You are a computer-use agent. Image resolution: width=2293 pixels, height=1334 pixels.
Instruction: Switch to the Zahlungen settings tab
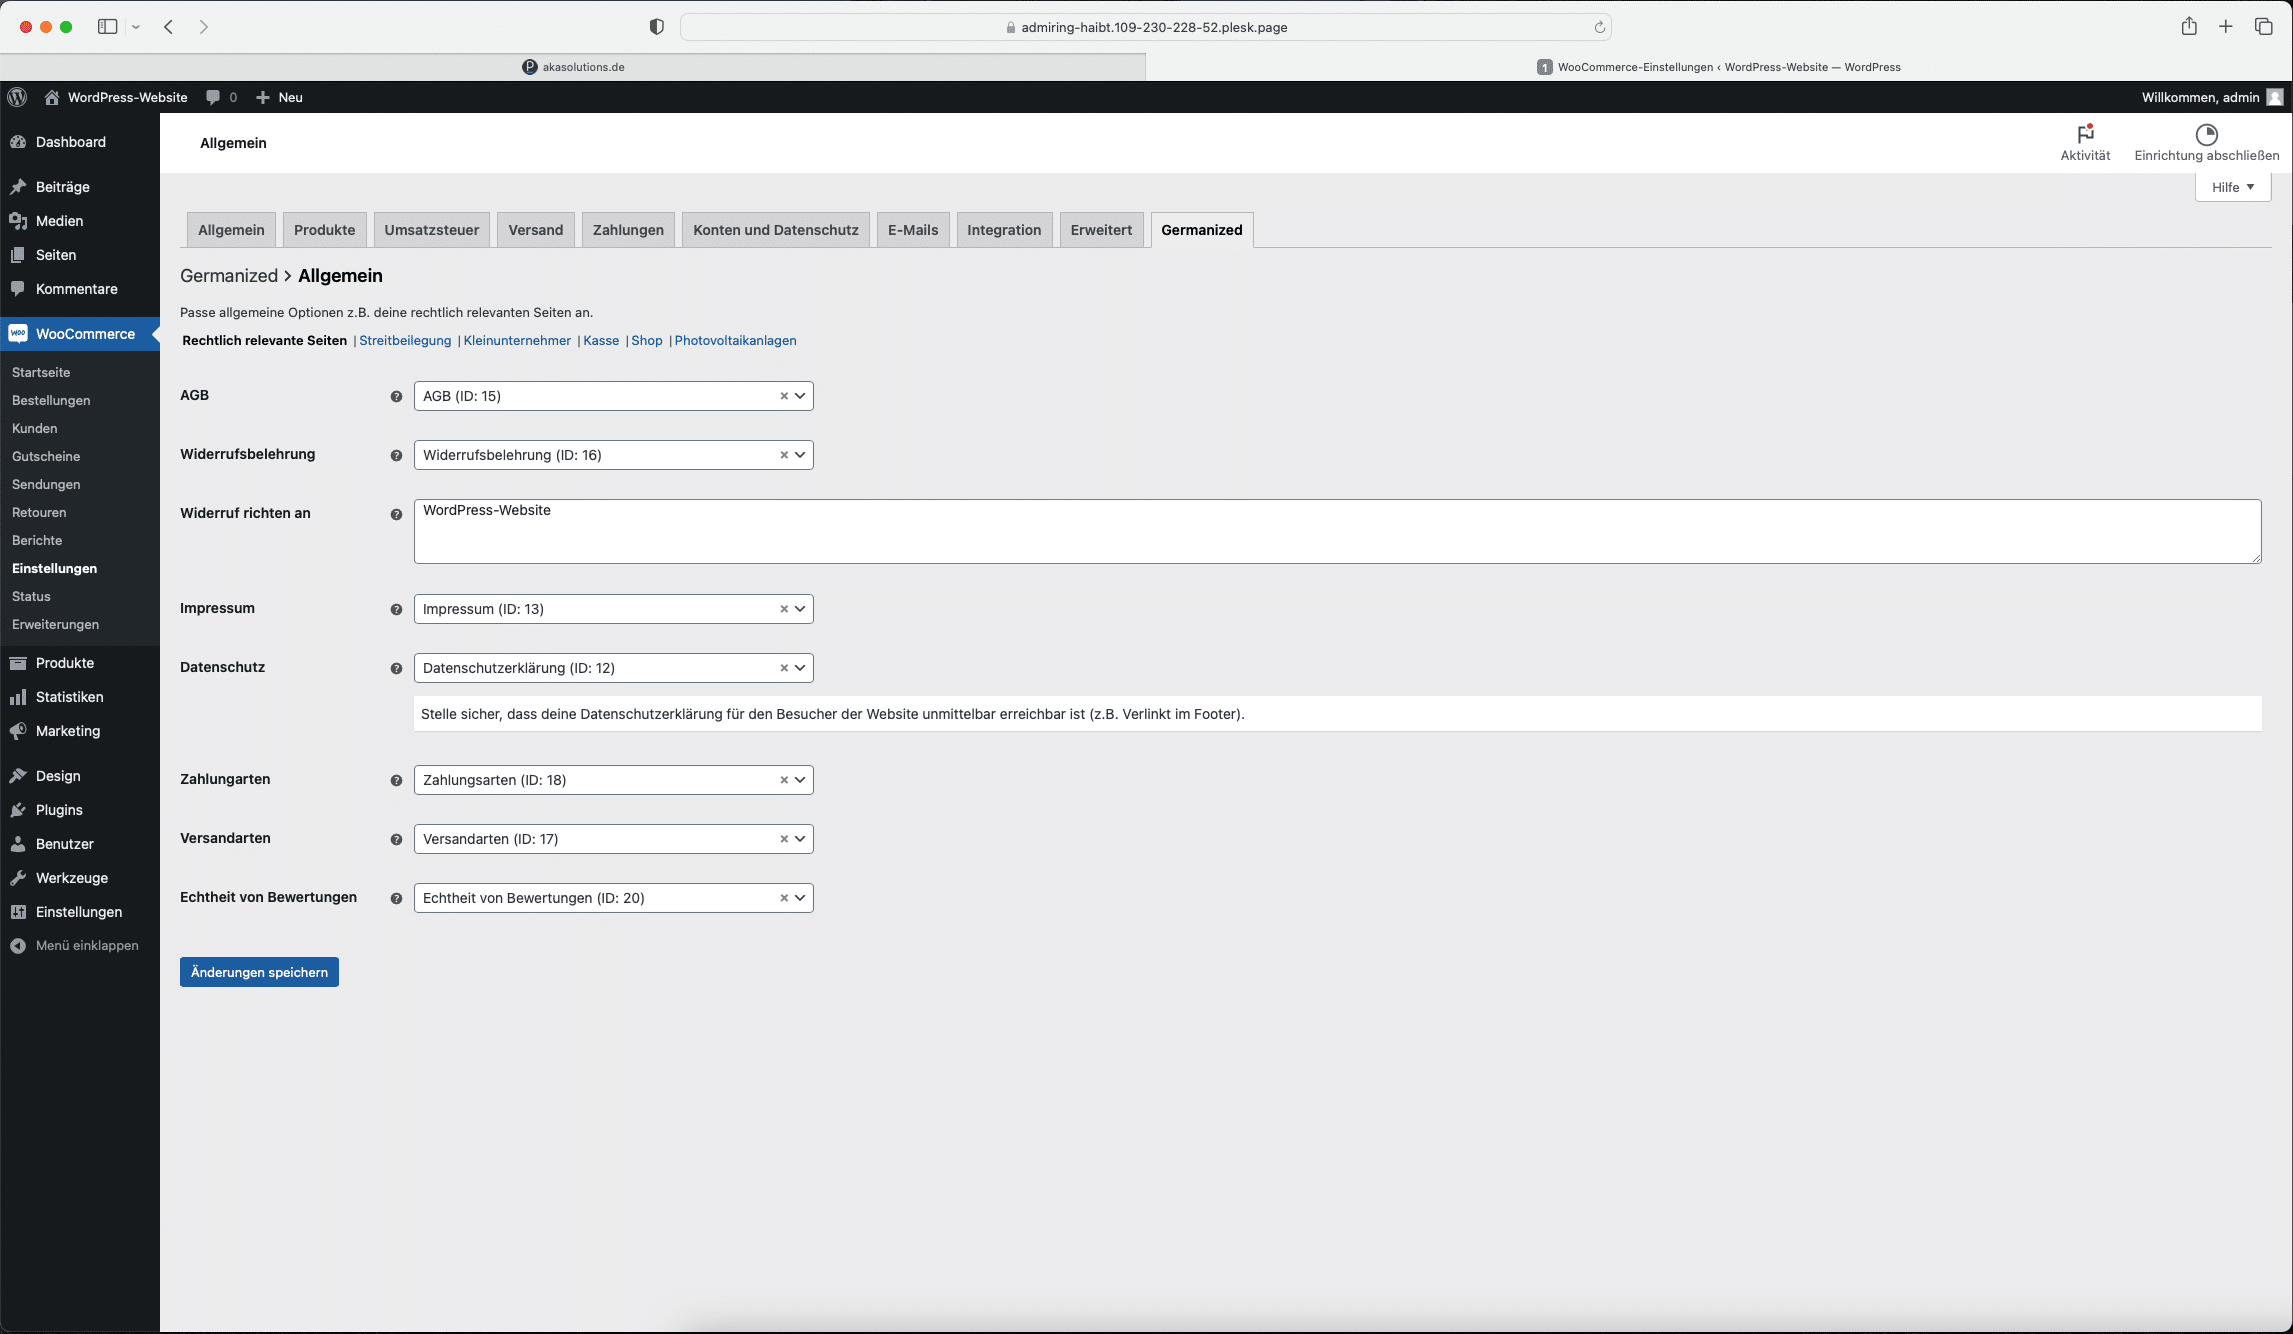pos(628,230)
